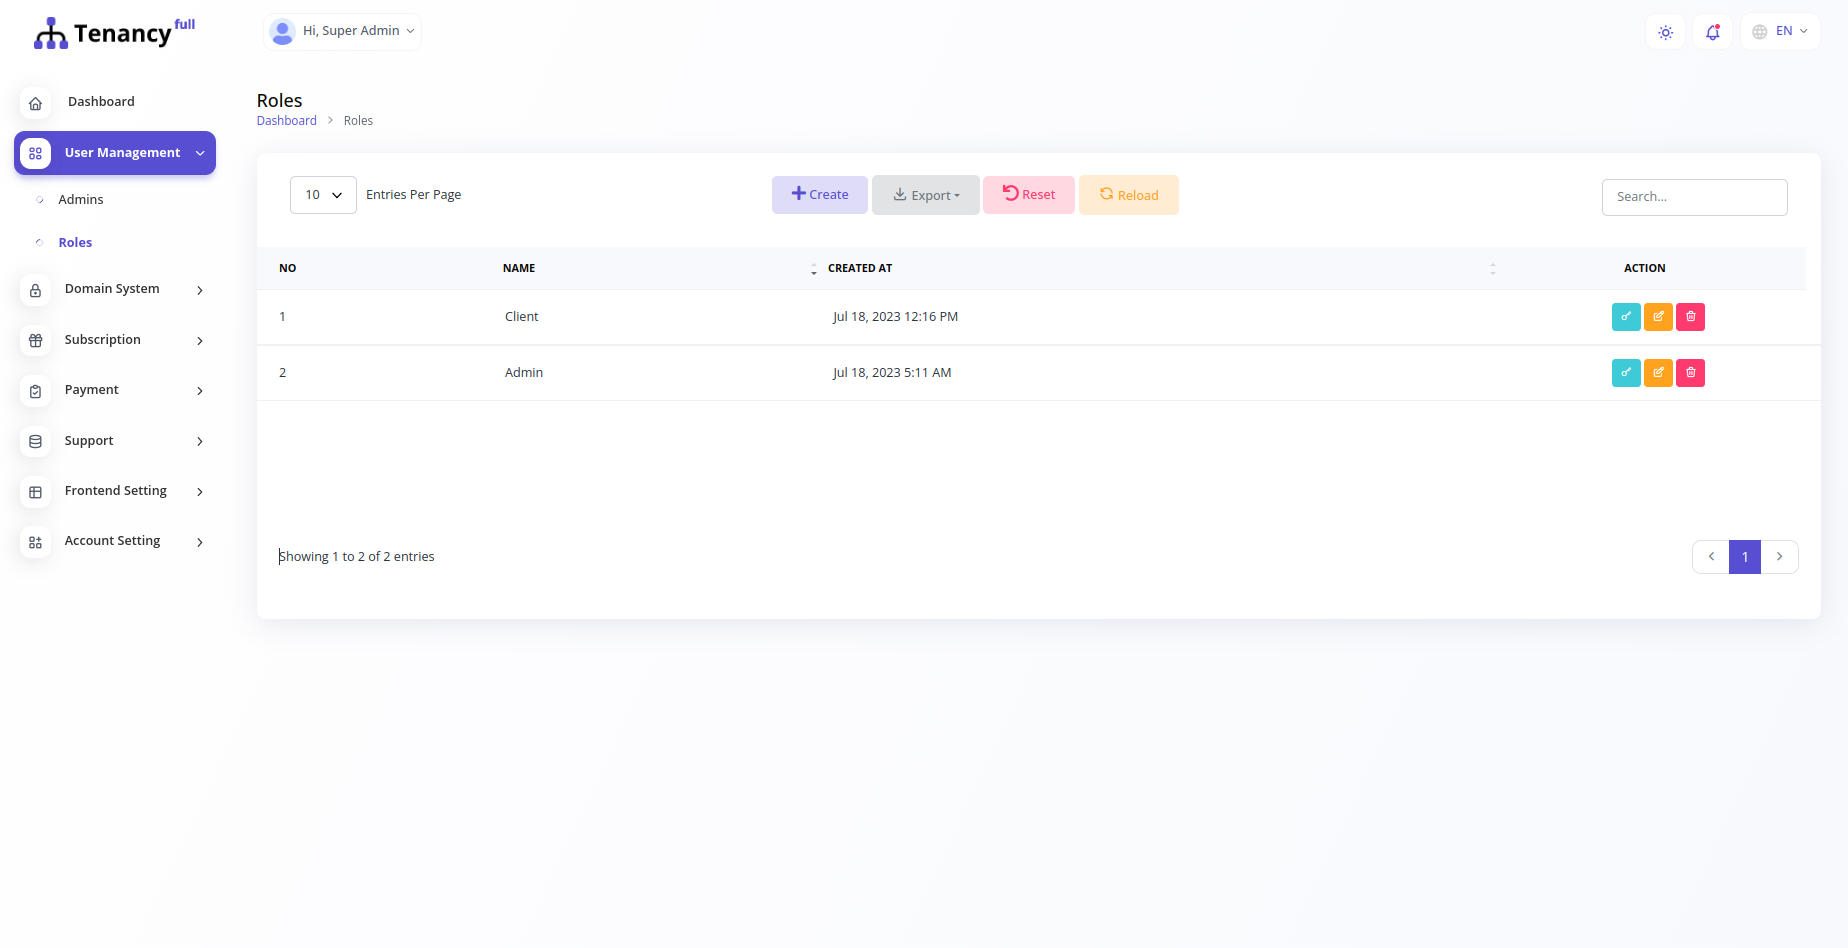
Task: Click the sun icon to switch theme
Action: [x=1665, y=32]
